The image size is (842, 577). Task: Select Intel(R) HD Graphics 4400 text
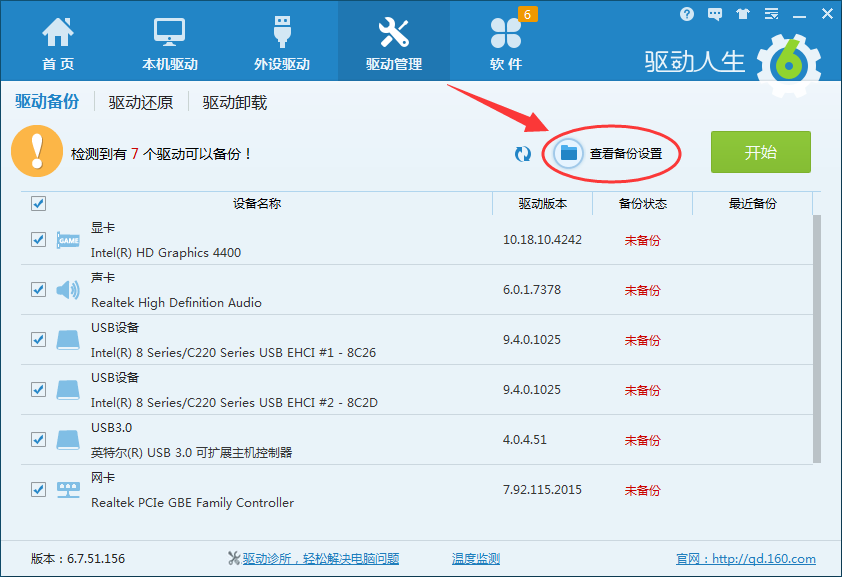[166, 252]
